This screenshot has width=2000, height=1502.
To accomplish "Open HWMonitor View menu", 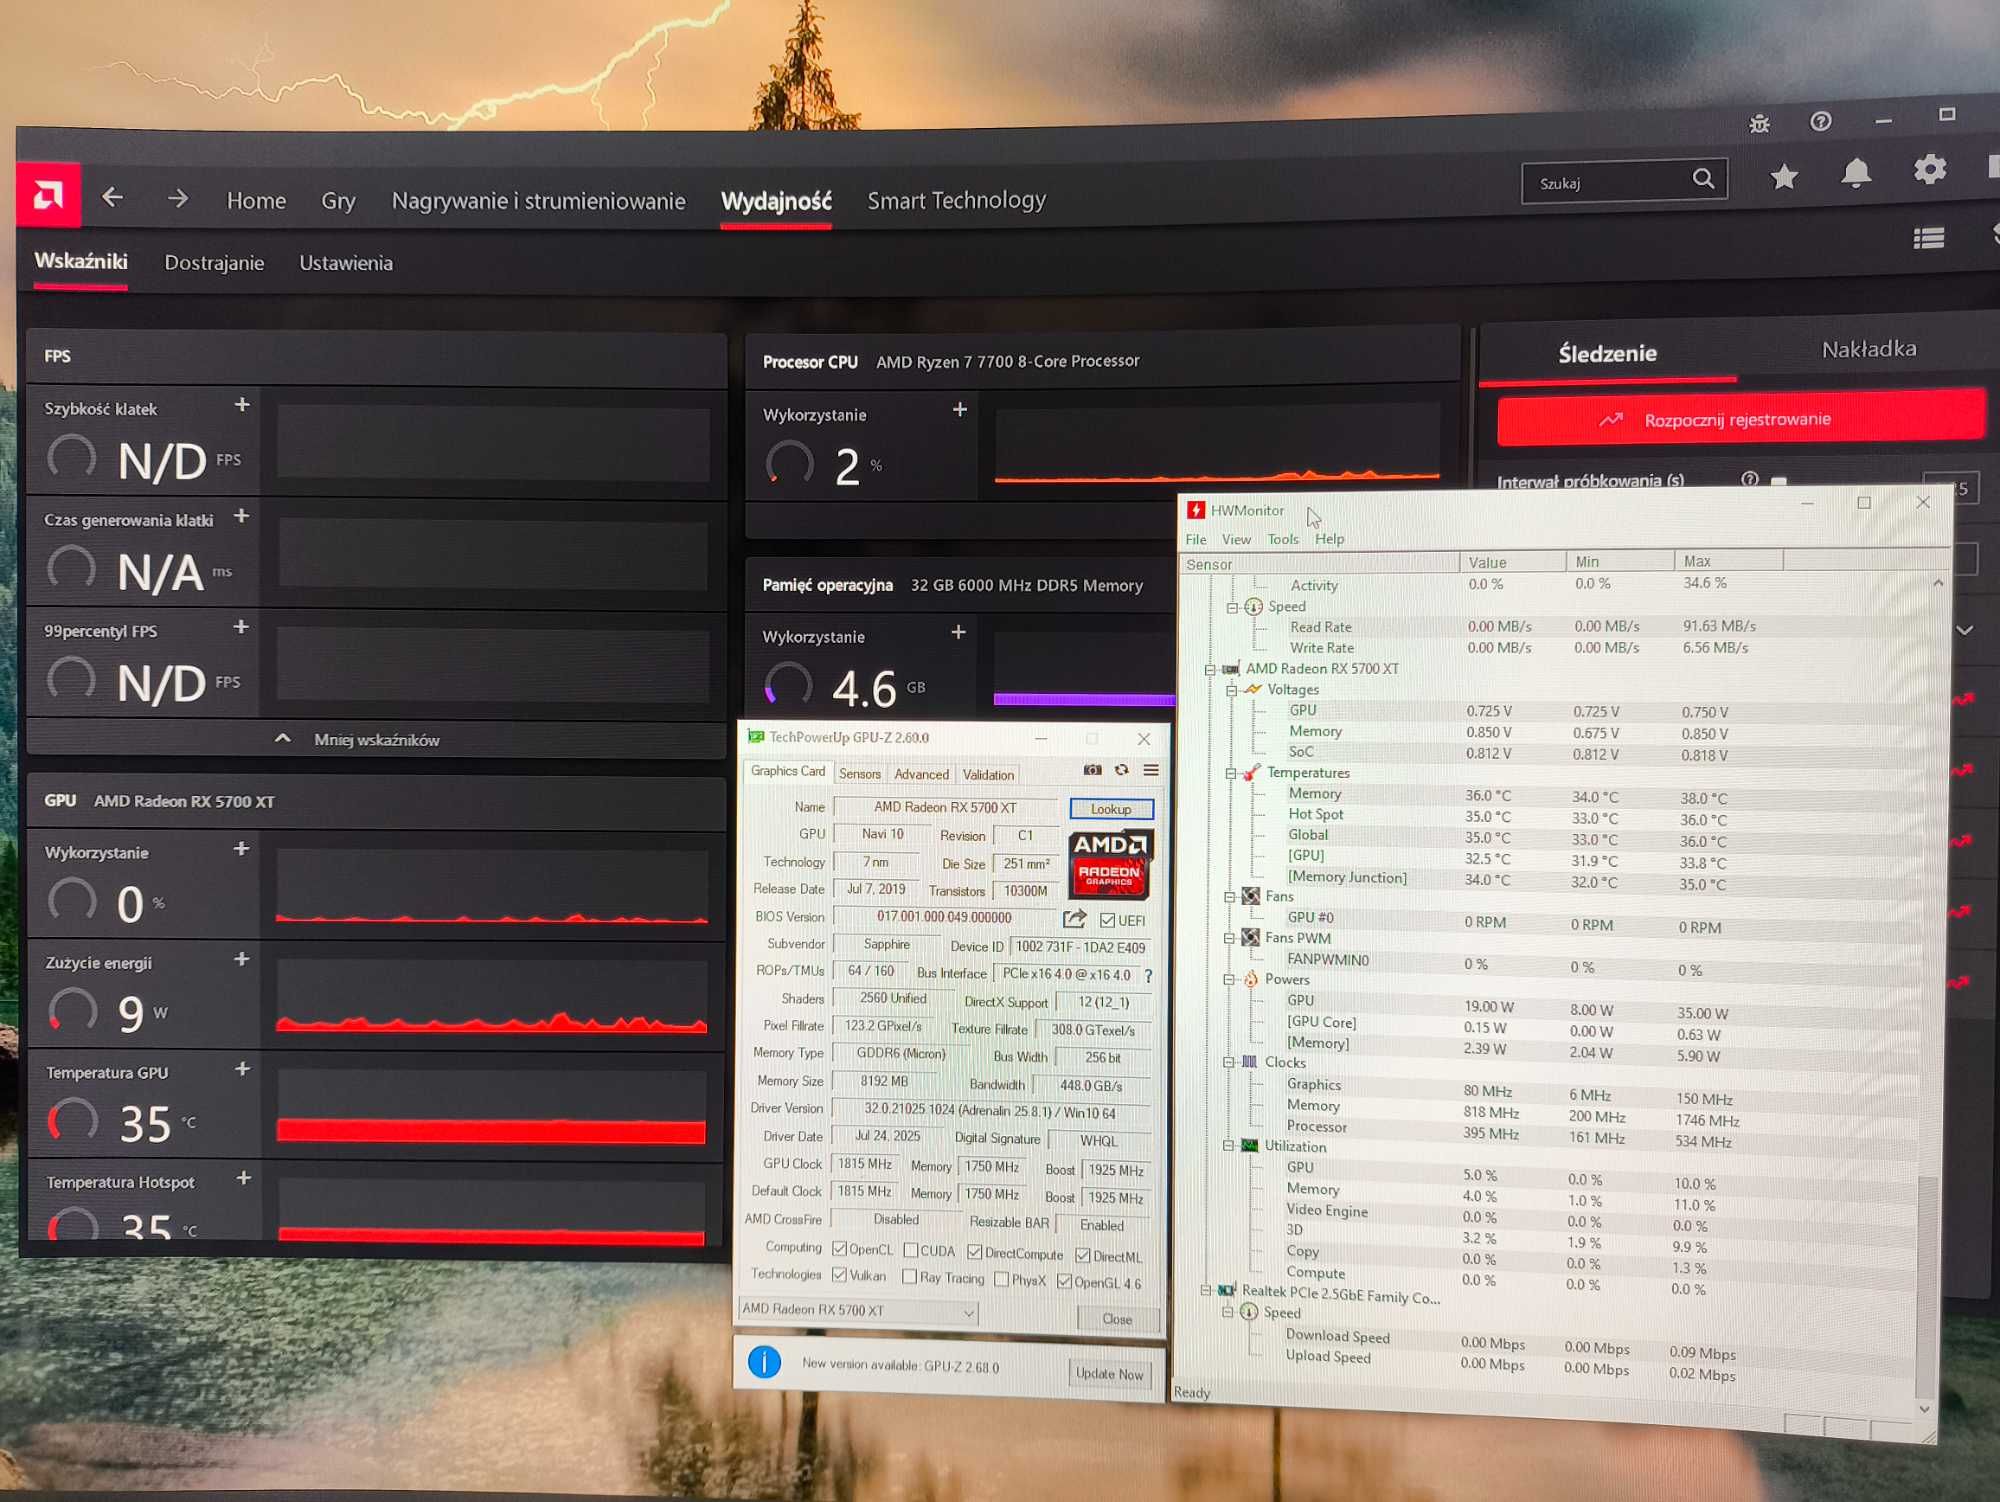I will tap(1236, 539).
